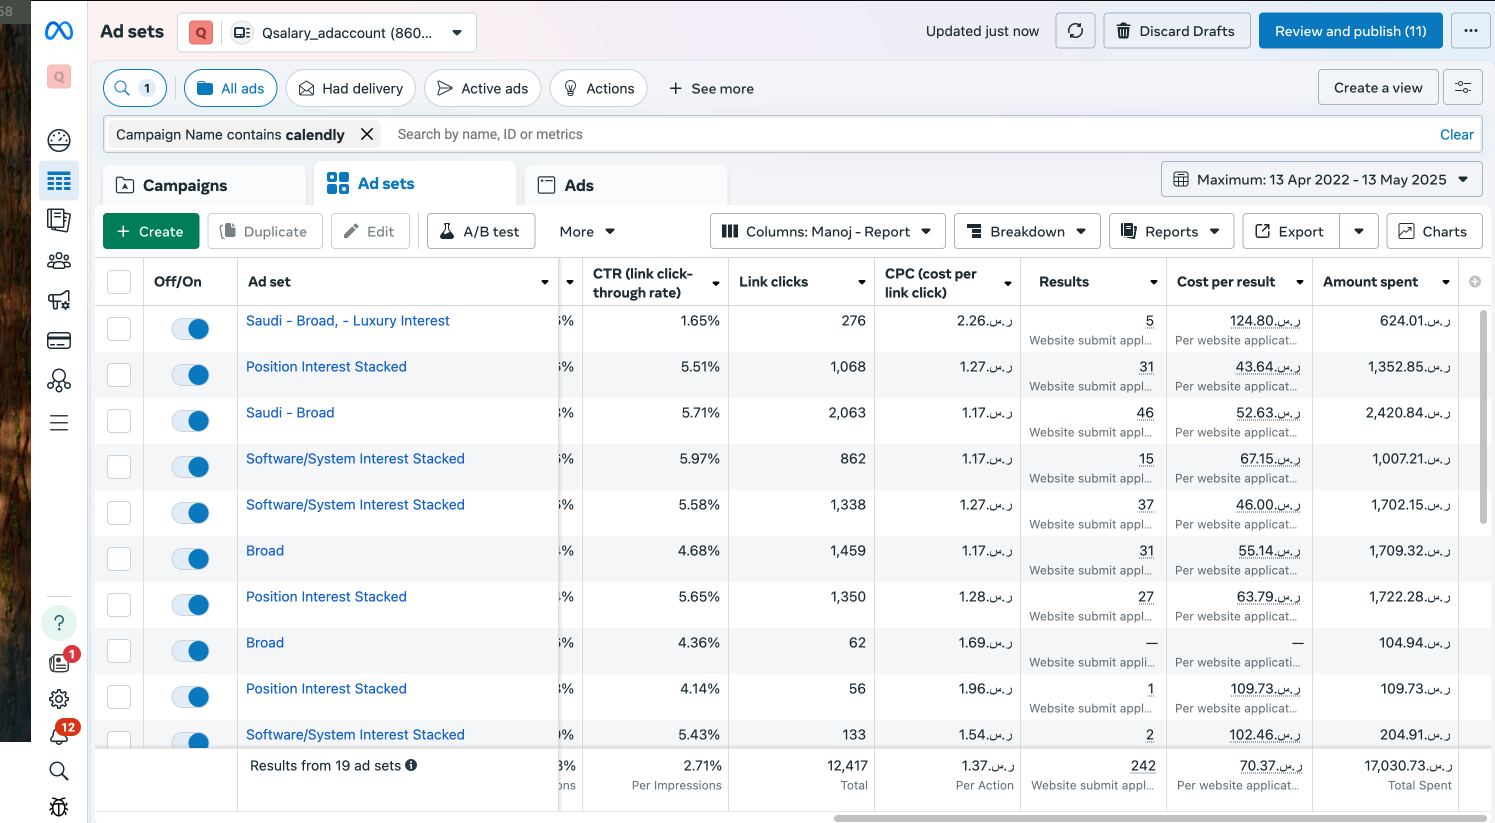The height and width of the screenshot is (823, 1495).
Task: Open the Help question mark icon
Action: (x=59, y=623)
